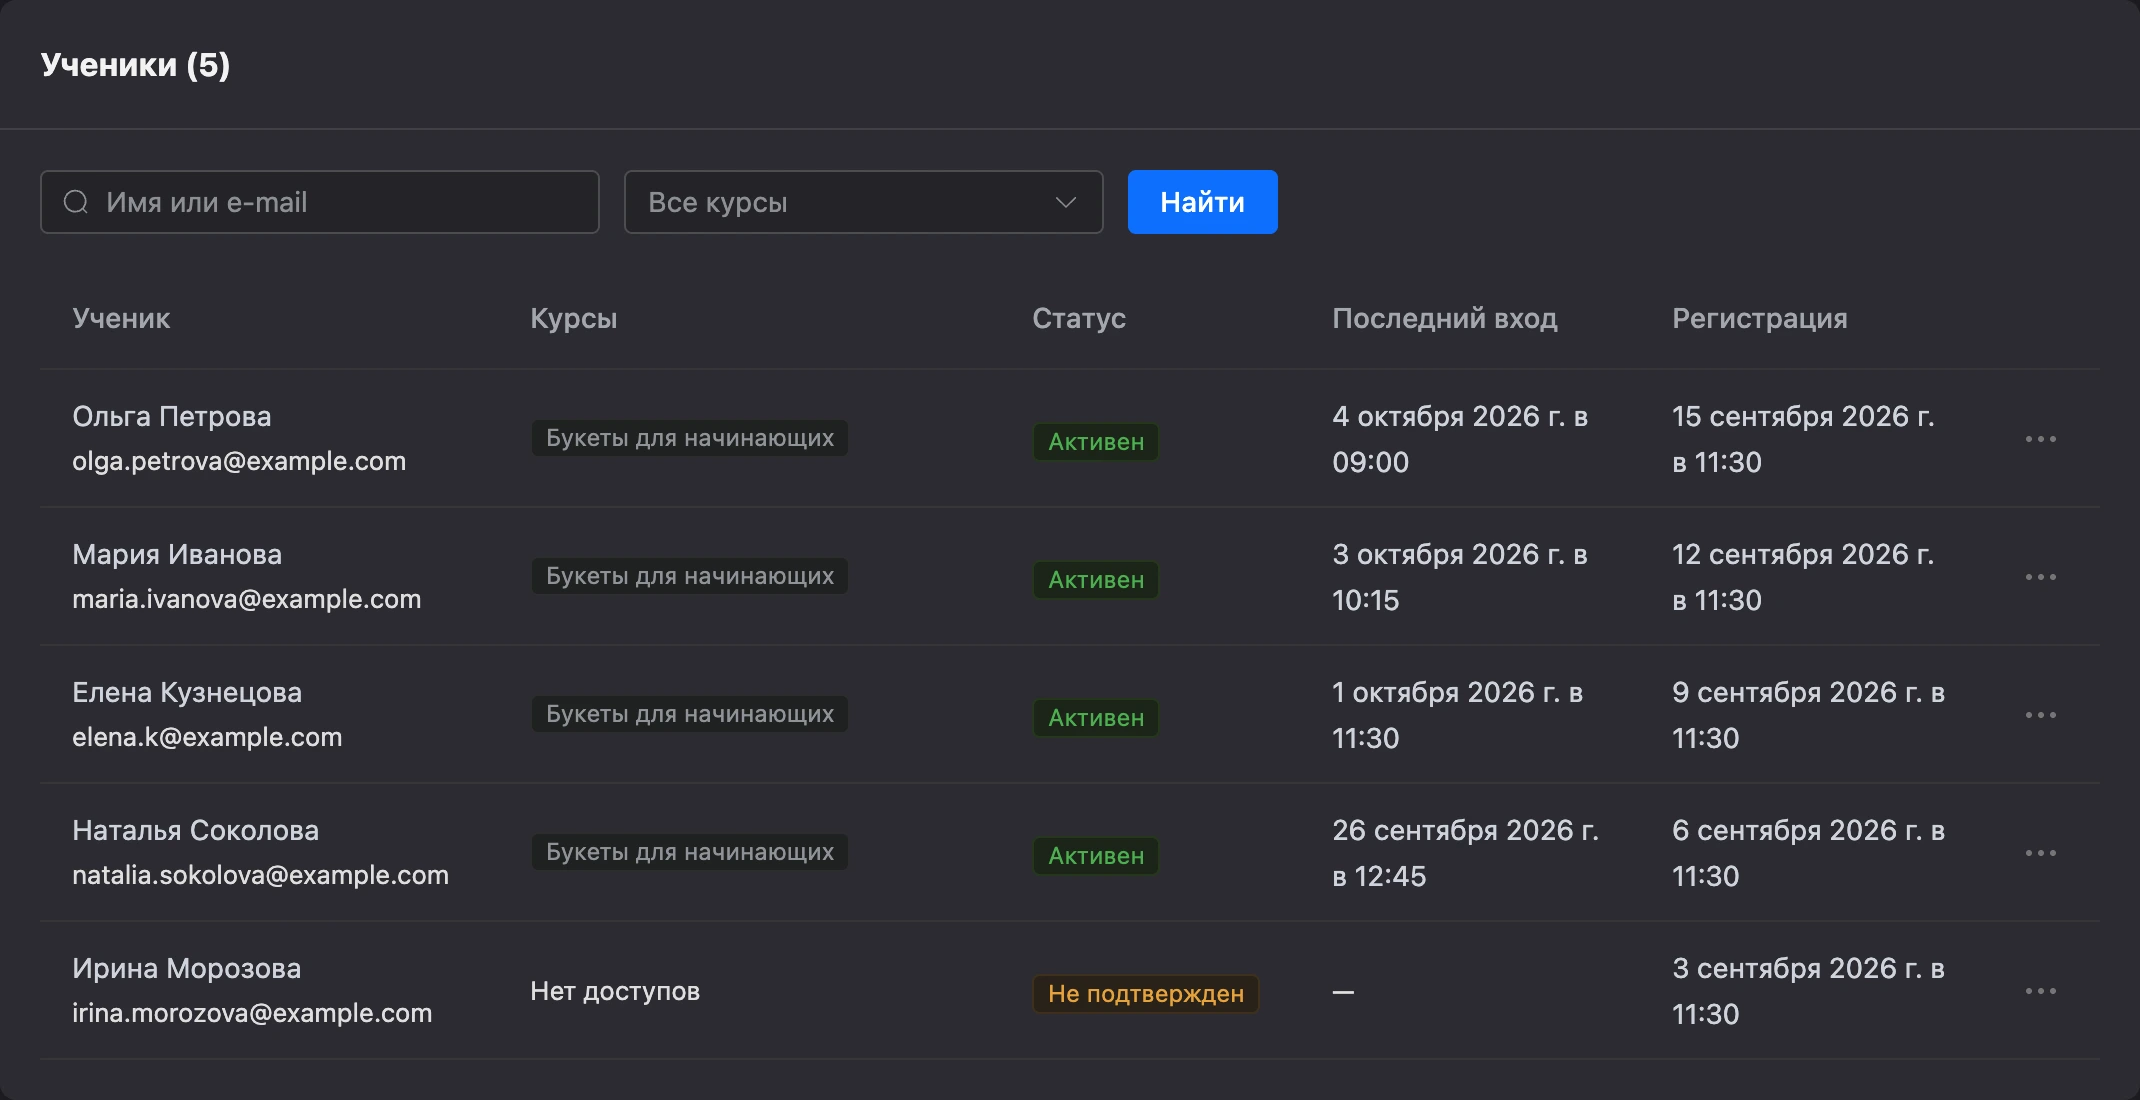Click the Ученик column header
Image resolution: width=2140 pixels, height=1100 pixels.
click(121, 318)
